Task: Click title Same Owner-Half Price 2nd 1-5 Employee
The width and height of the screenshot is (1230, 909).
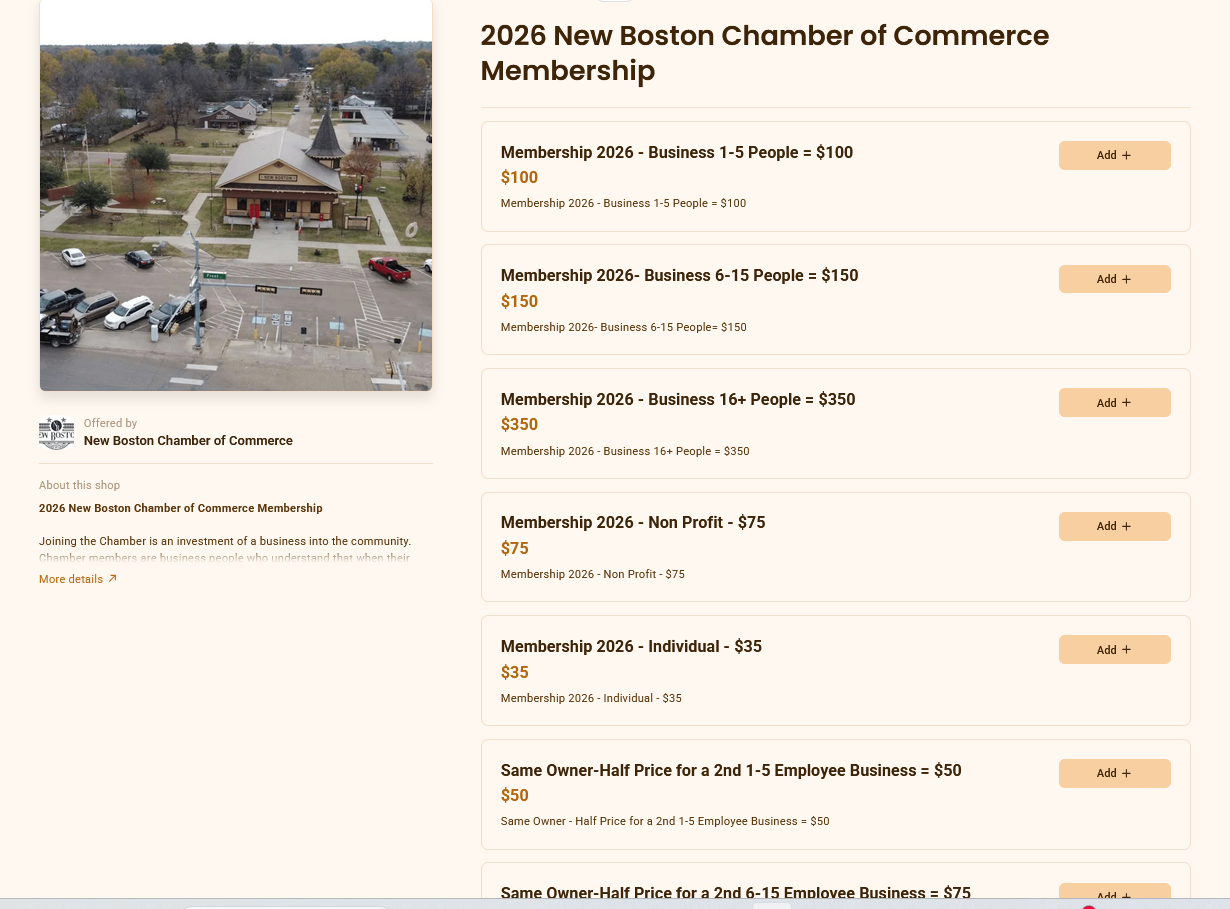Action: [x=731, y=770]
